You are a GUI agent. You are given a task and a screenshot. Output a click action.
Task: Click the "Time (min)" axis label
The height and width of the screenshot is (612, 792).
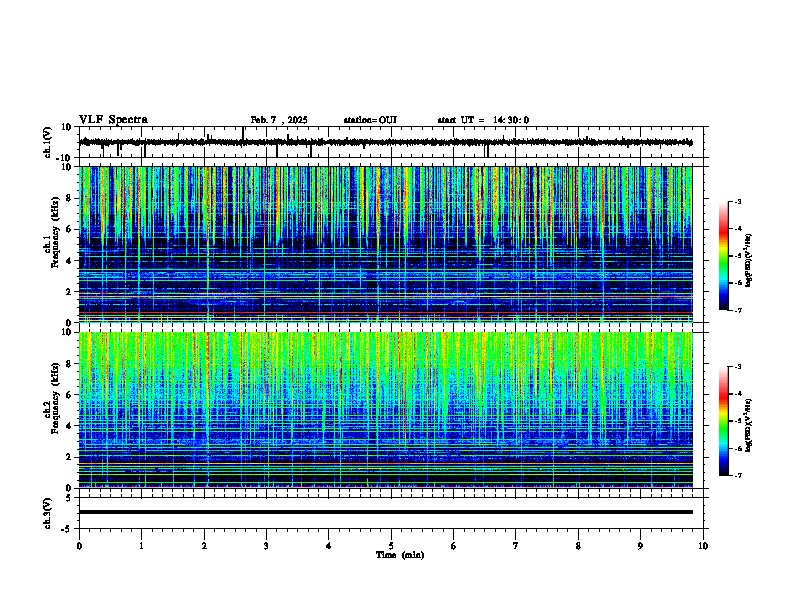pos(400,555)
